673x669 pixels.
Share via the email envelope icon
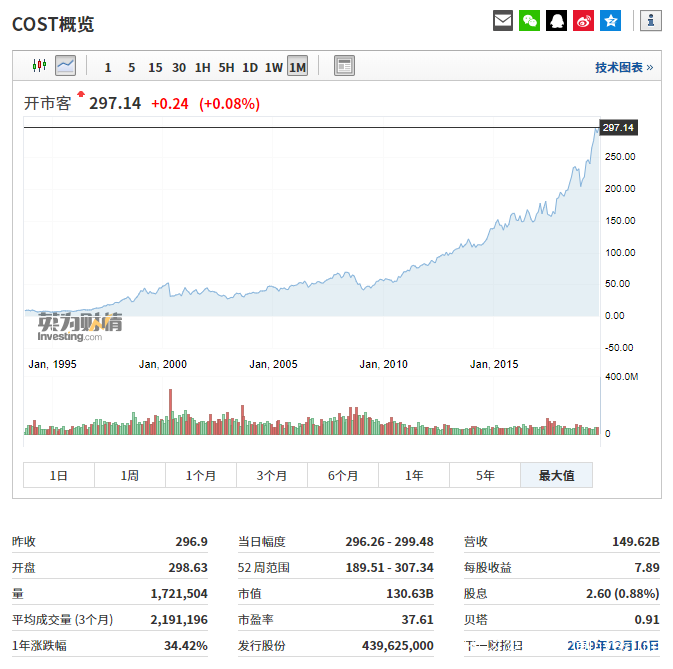click(x=503, y=21)
